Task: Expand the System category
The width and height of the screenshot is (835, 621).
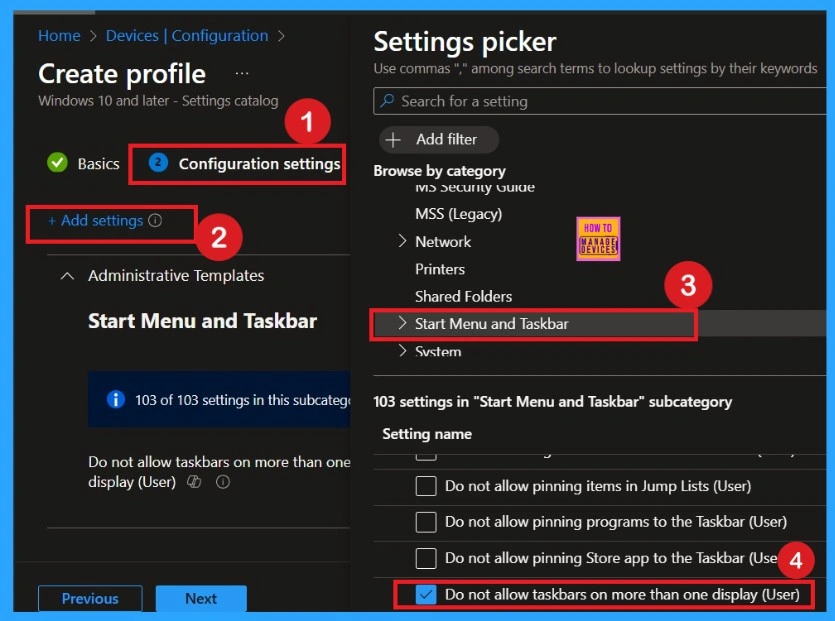Action: pyautogui.click(x=403, y=352)
